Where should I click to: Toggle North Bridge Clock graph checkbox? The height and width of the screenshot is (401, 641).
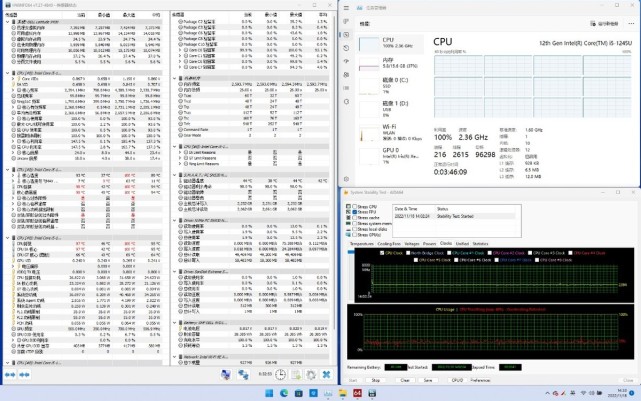pos(408,253)
